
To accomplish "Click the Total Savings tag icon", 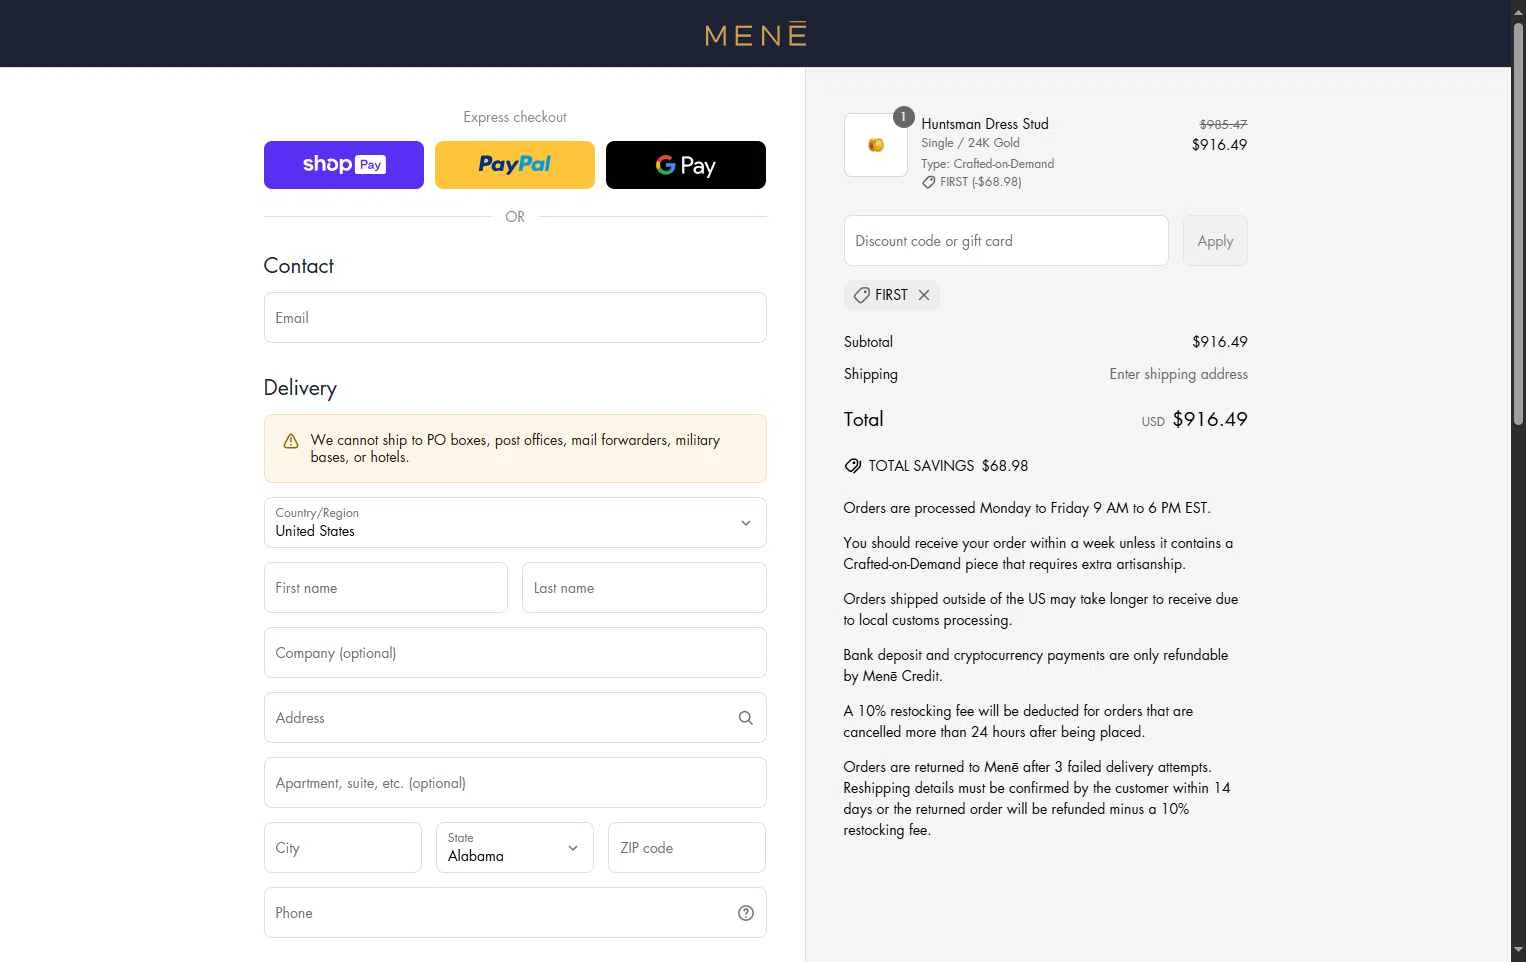I will click(x=853, y=466).
